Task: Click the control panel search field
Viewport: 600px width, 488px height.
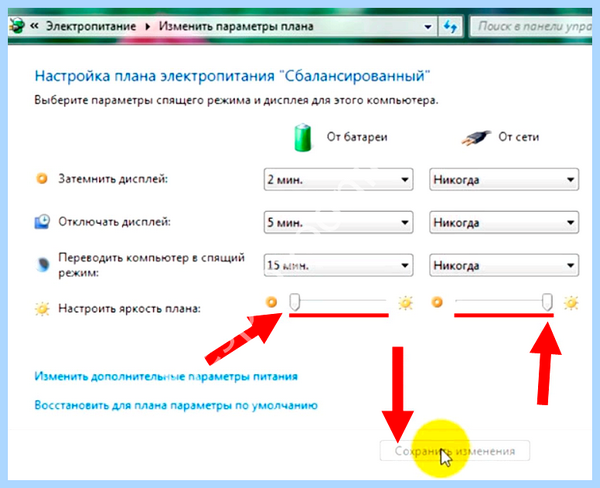Action: (x=531, y=26)
